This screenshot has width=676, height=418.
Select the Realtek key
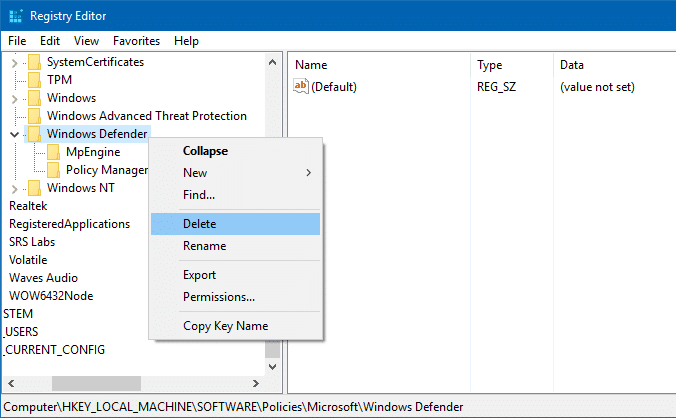[x=28, y=206]
